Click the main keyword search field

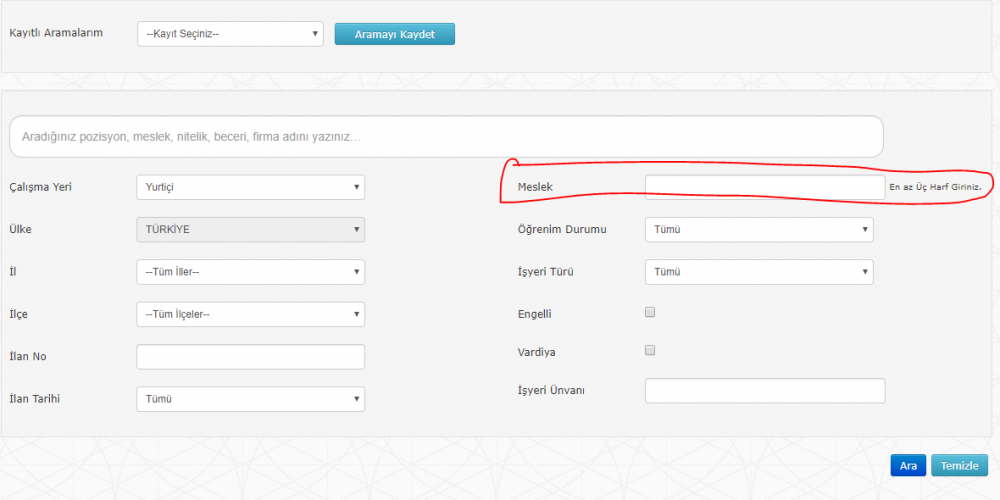[x=446, y=137]
